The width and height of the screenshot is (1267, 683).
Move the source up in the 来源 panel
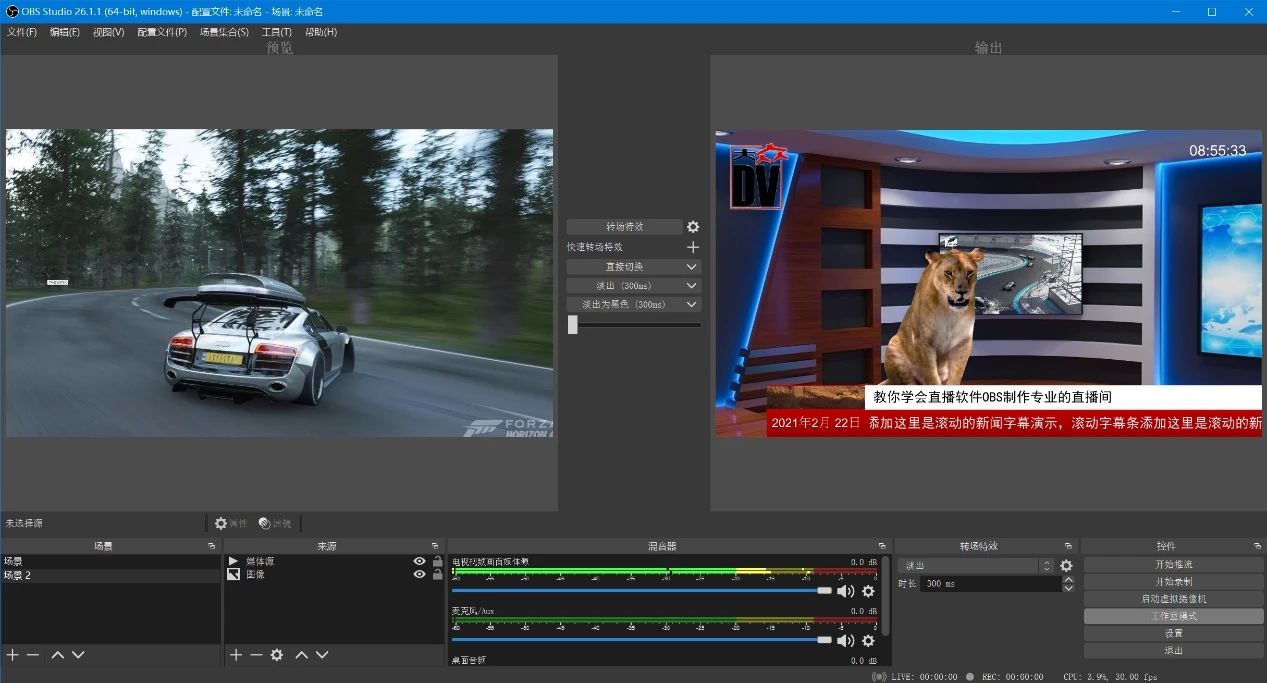[x=301, y=655]
